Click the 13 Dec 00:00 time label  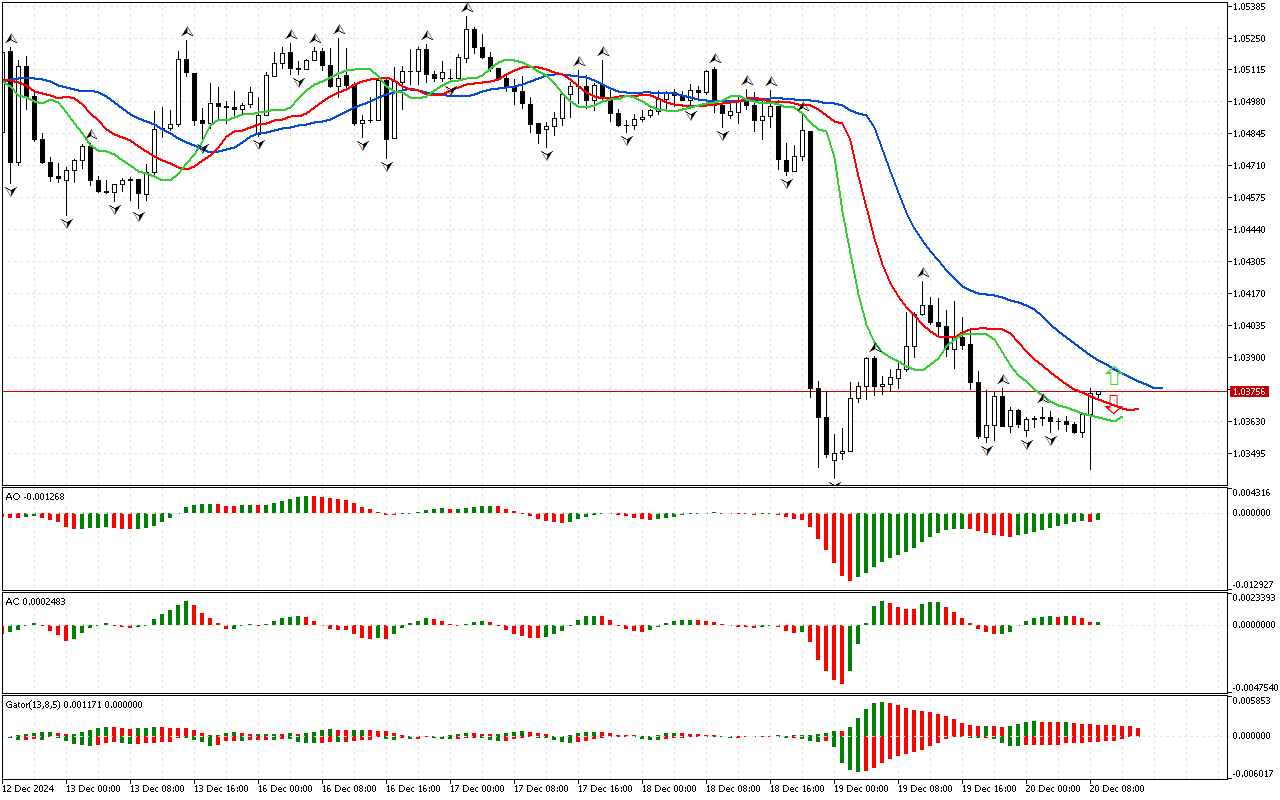(x=93, y=789)
